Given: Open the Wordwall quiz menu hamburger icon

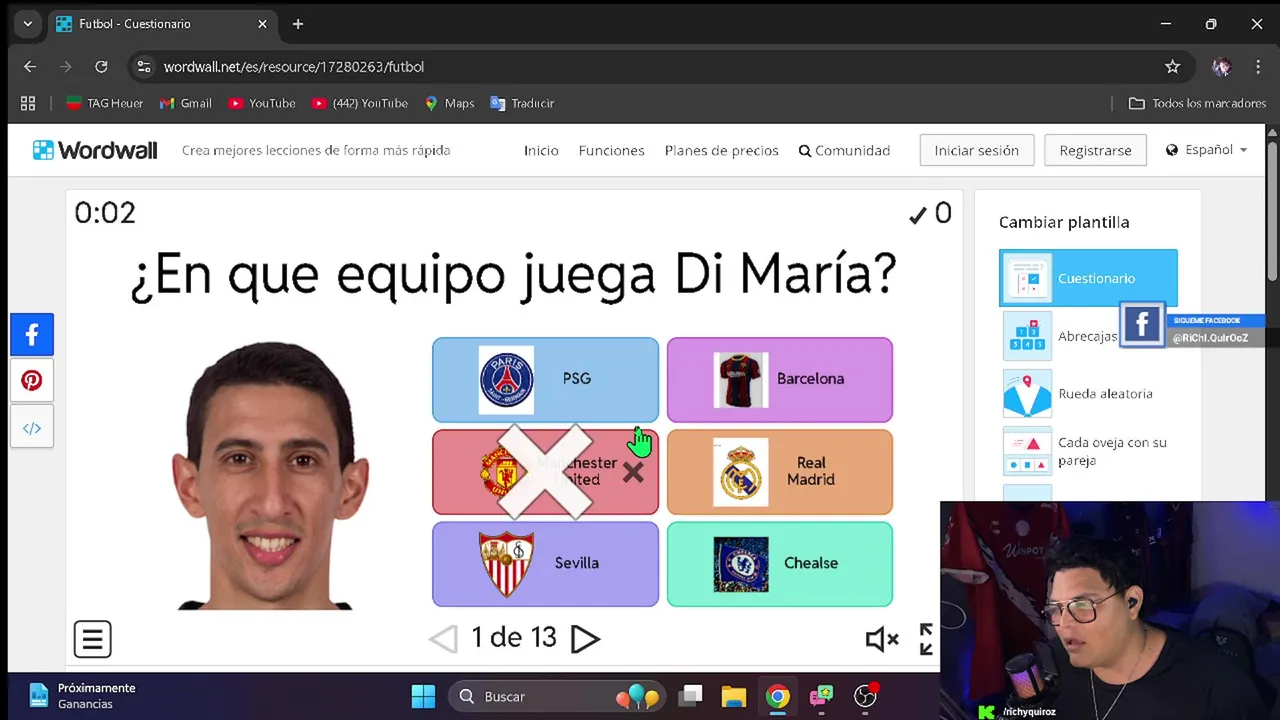Looking at the screenshot, I should coord(92,639).
